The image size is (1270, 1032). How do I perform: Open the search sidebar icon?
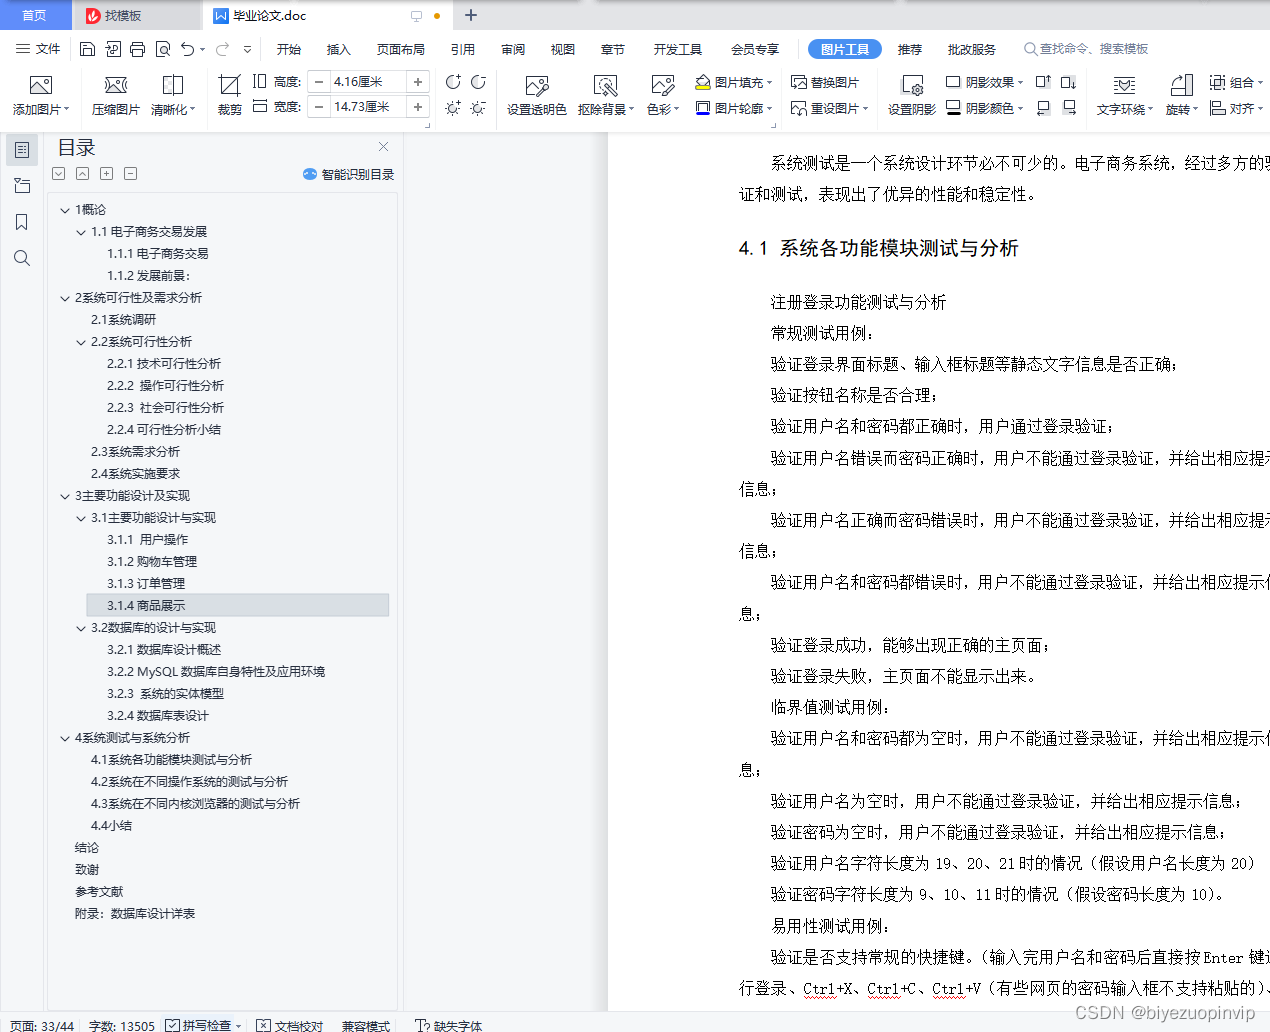22,258
